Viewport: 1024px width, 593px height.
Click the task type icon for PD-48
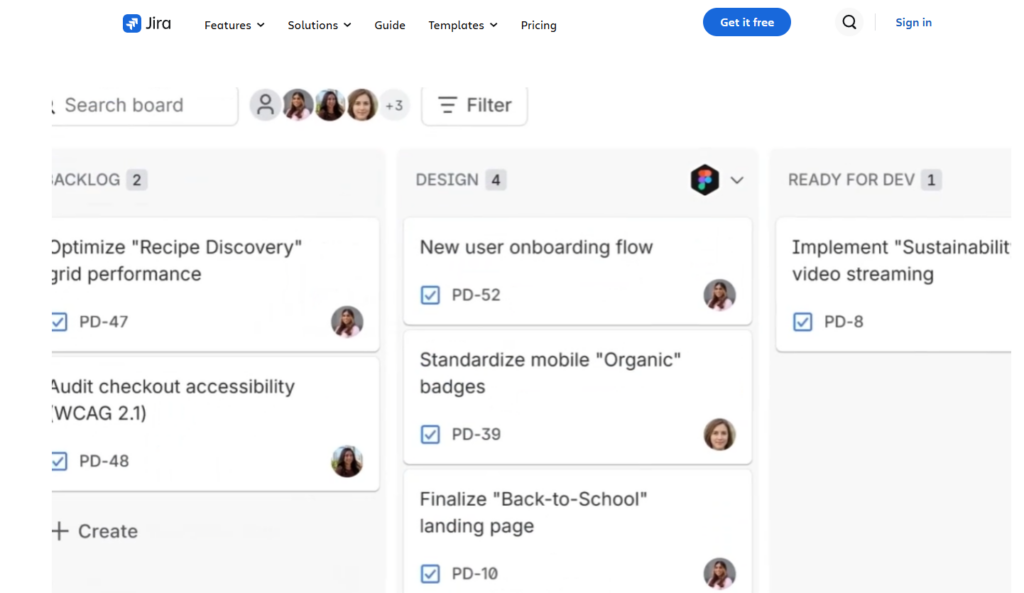click(59, 461)
